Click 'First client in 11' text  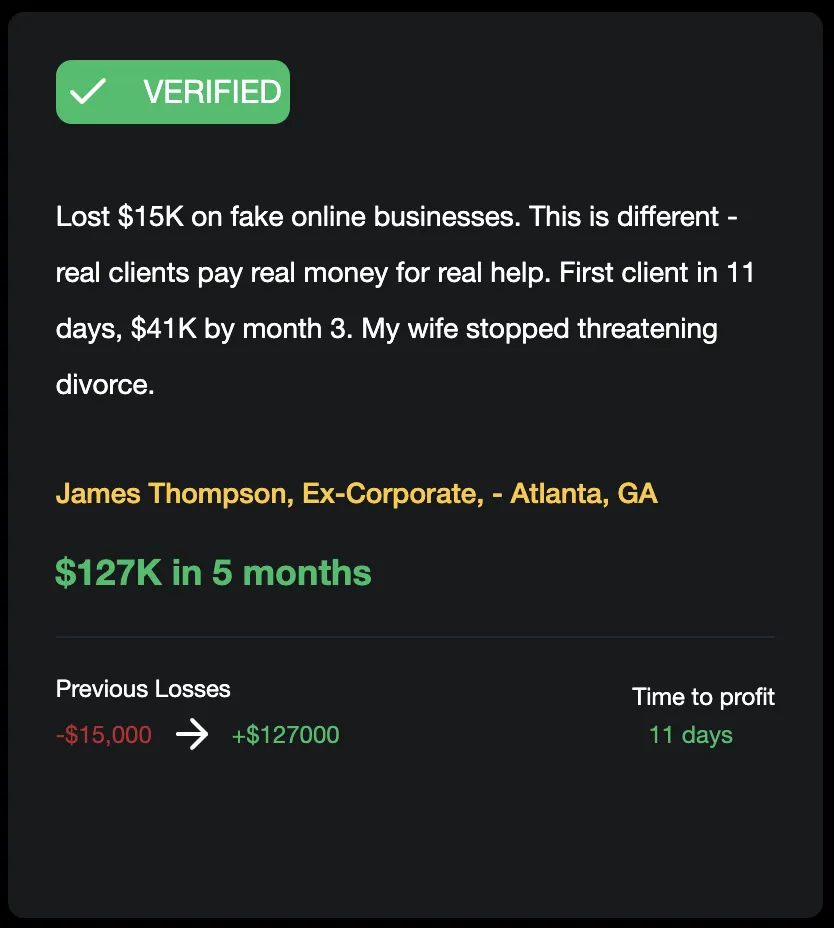pyautogui.click(x=656, y=273)
